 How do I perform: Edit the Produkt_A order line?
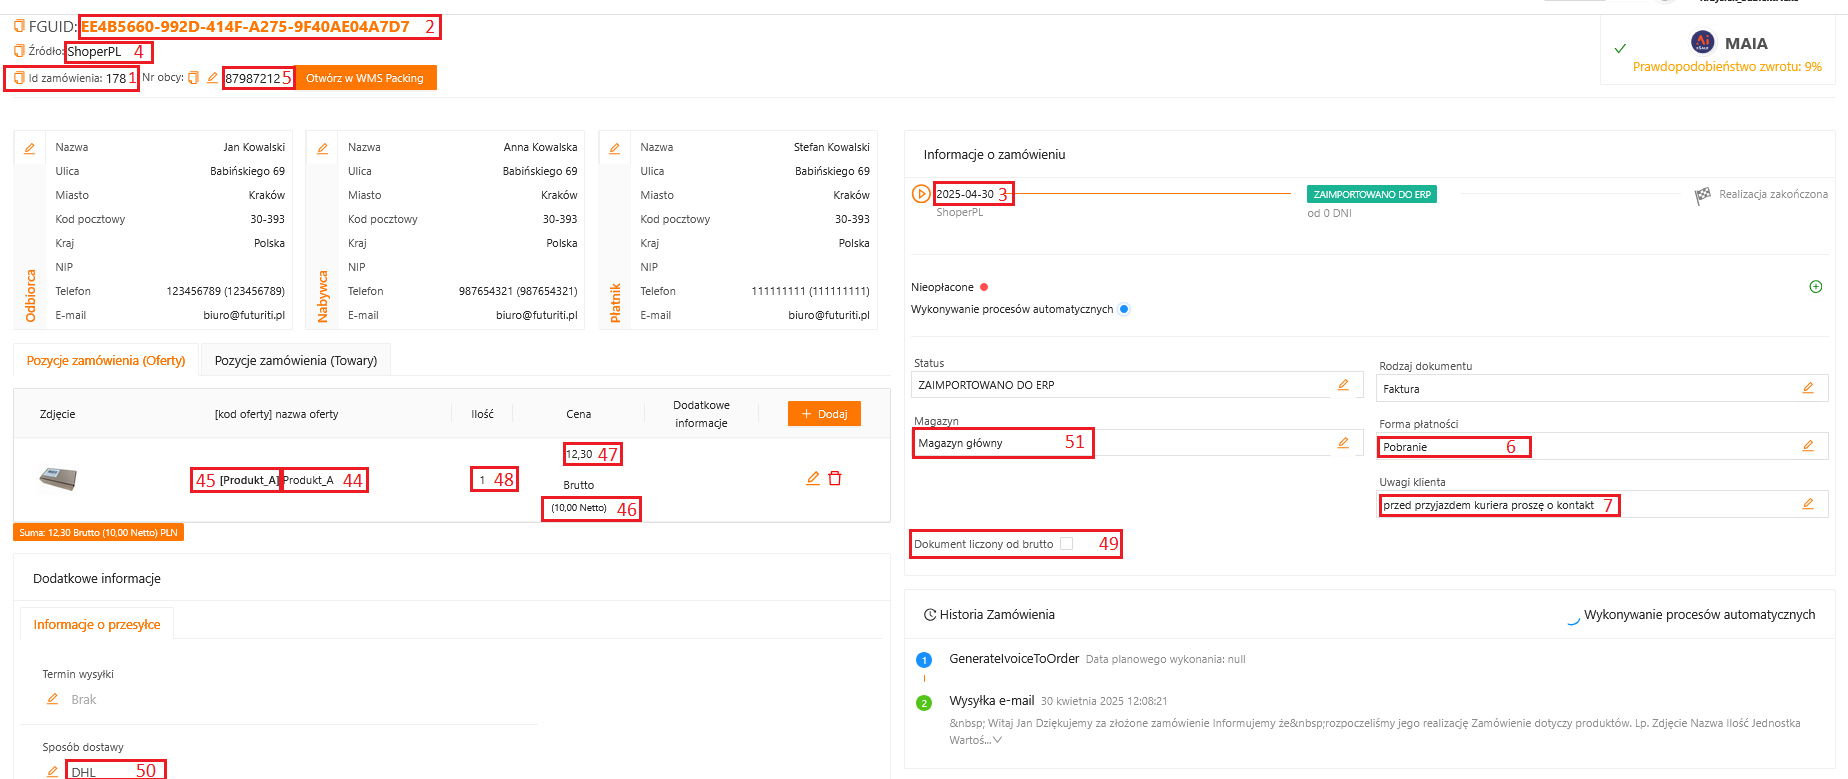point(813,479)
